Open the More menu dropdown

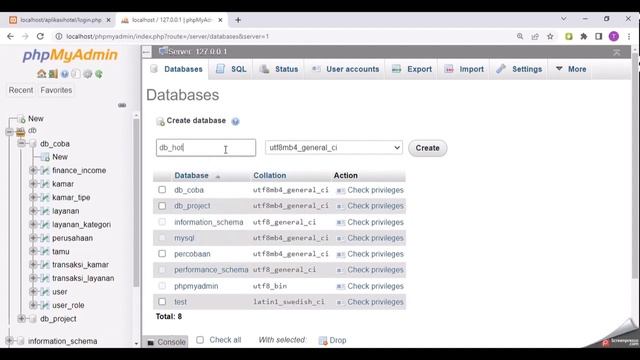tap(571, 69)
